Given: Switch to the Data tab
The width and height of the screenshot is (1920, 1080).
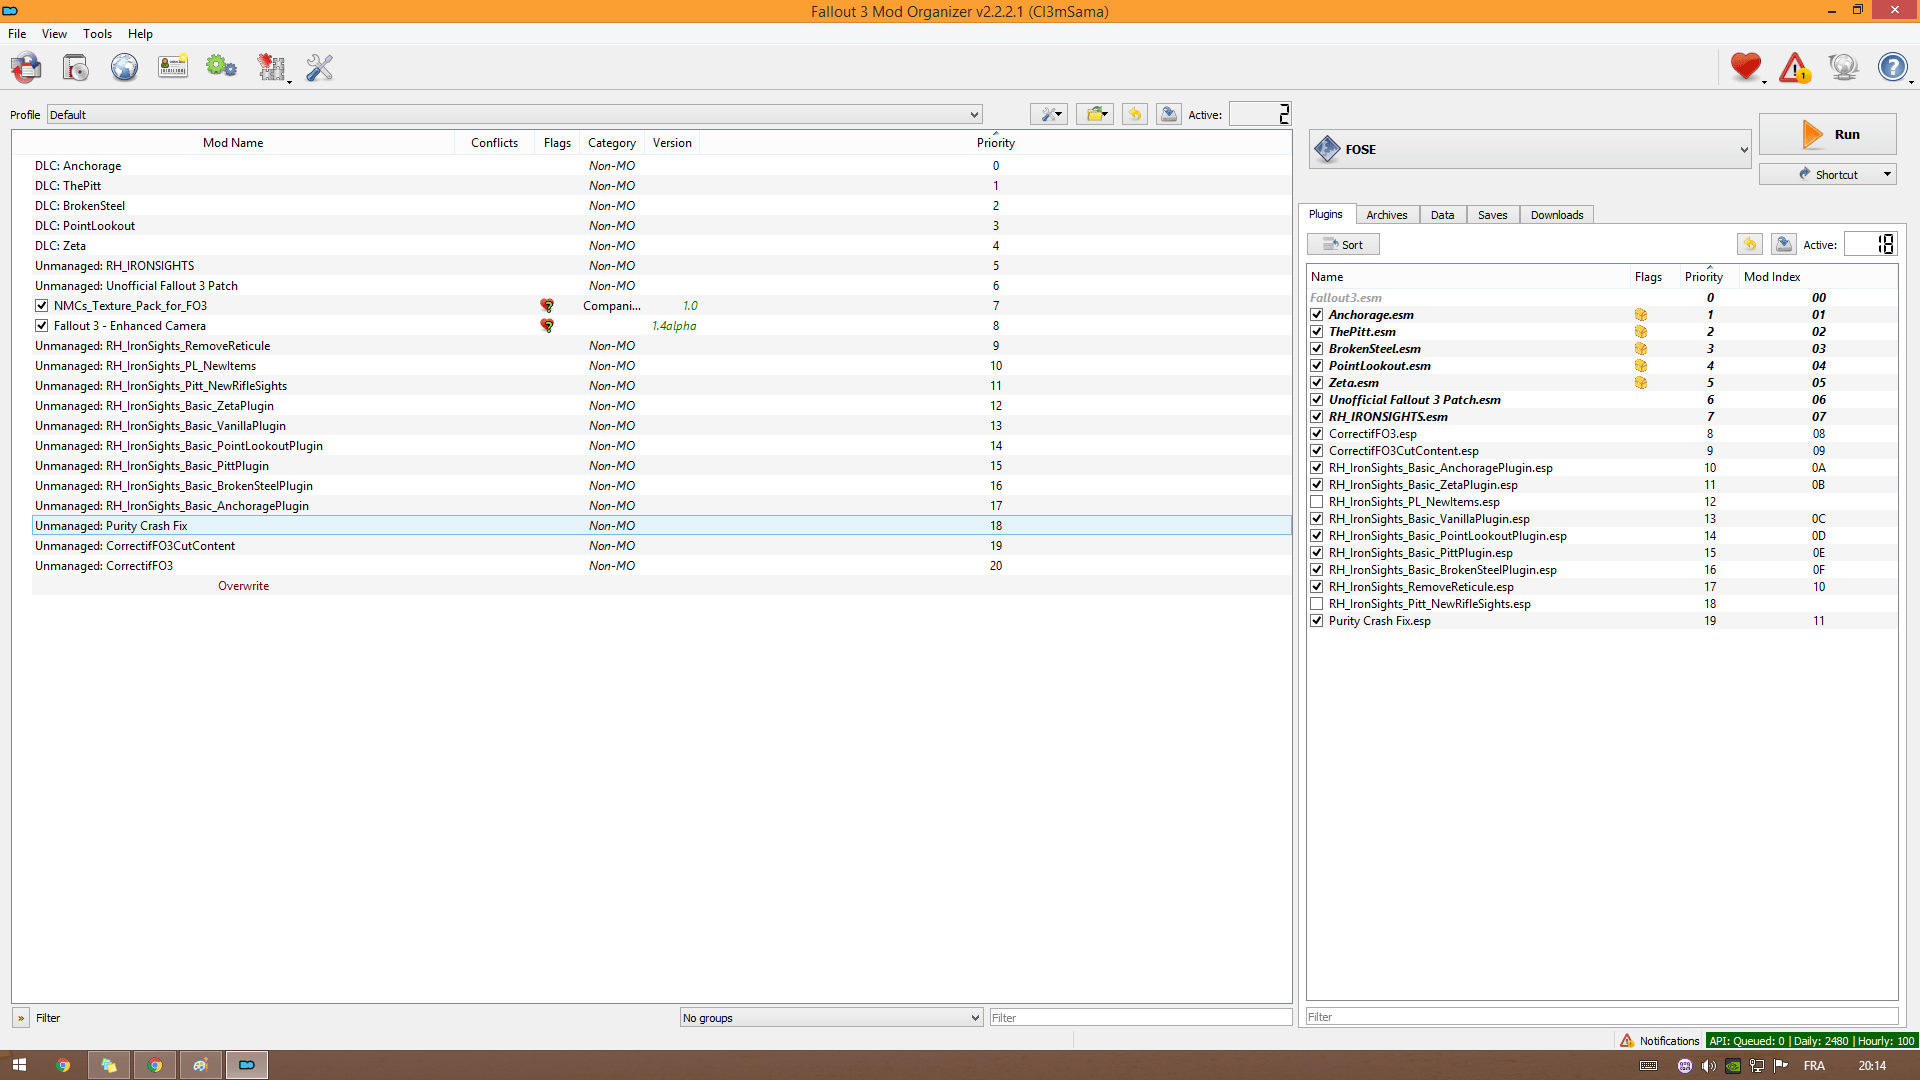Looking at the screenshot, I should point(1442,215).
